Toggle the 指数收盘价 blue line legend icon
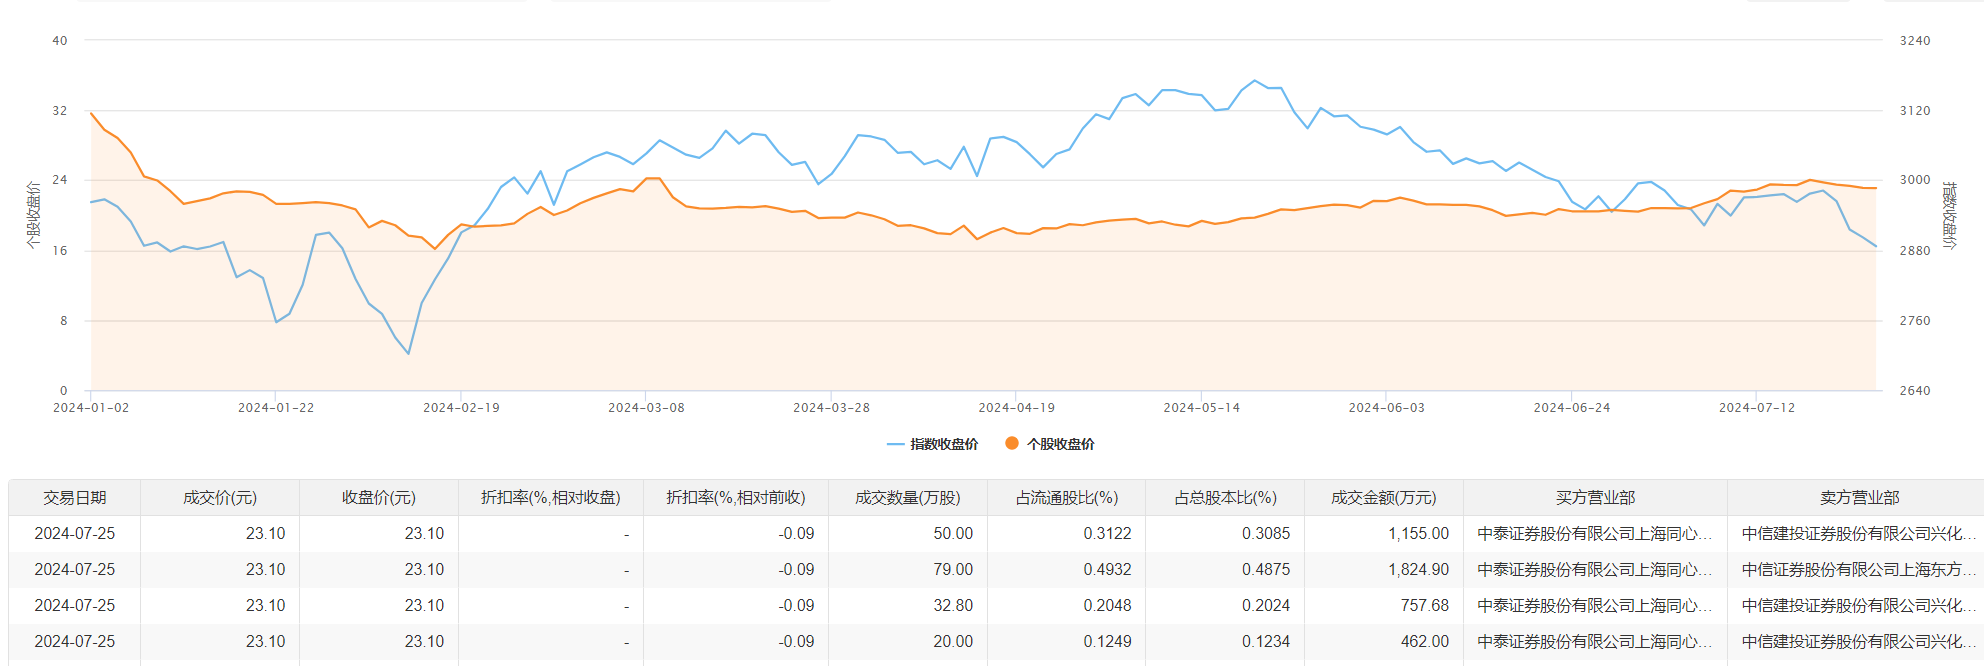 [x=895, y=444]
